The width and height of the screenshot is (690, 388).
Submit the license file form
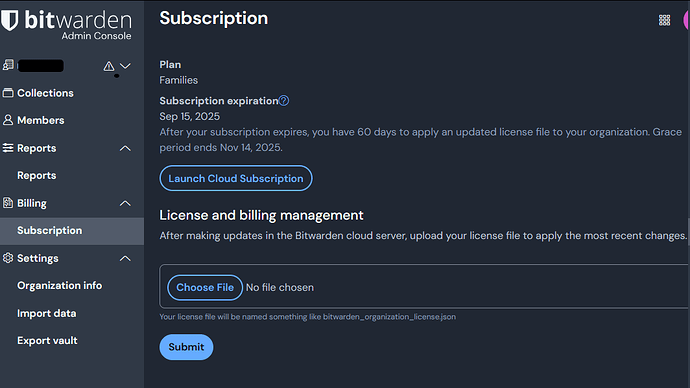coord(186,347)
